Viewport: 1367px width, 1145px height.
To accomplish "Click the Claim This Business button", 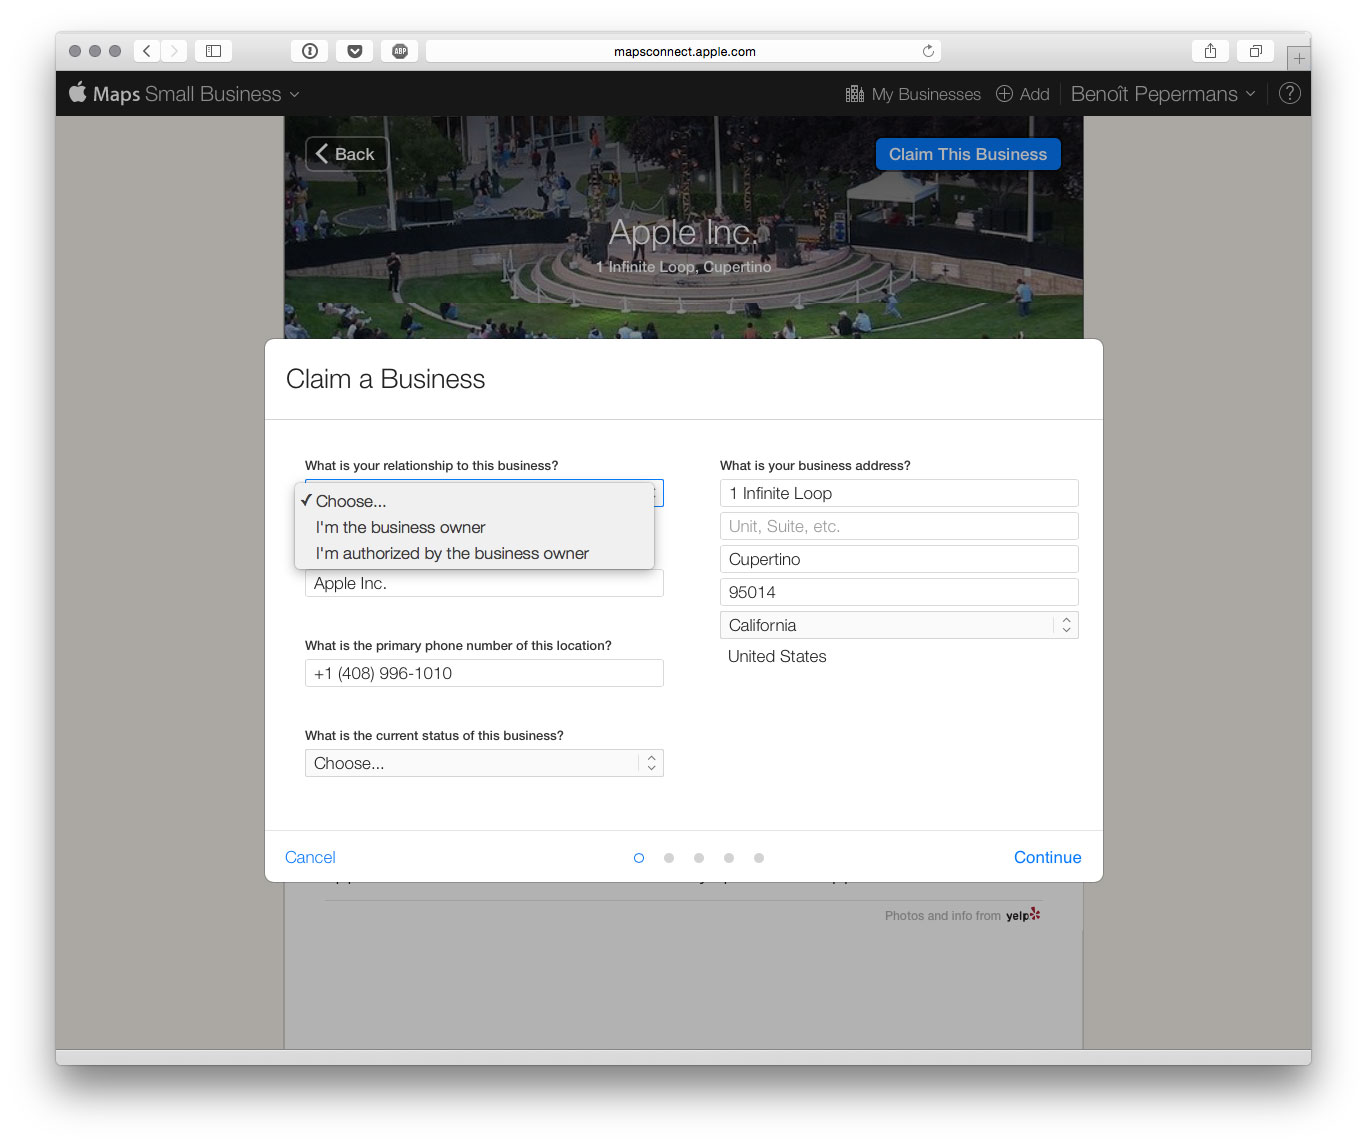I will [967, 154].
